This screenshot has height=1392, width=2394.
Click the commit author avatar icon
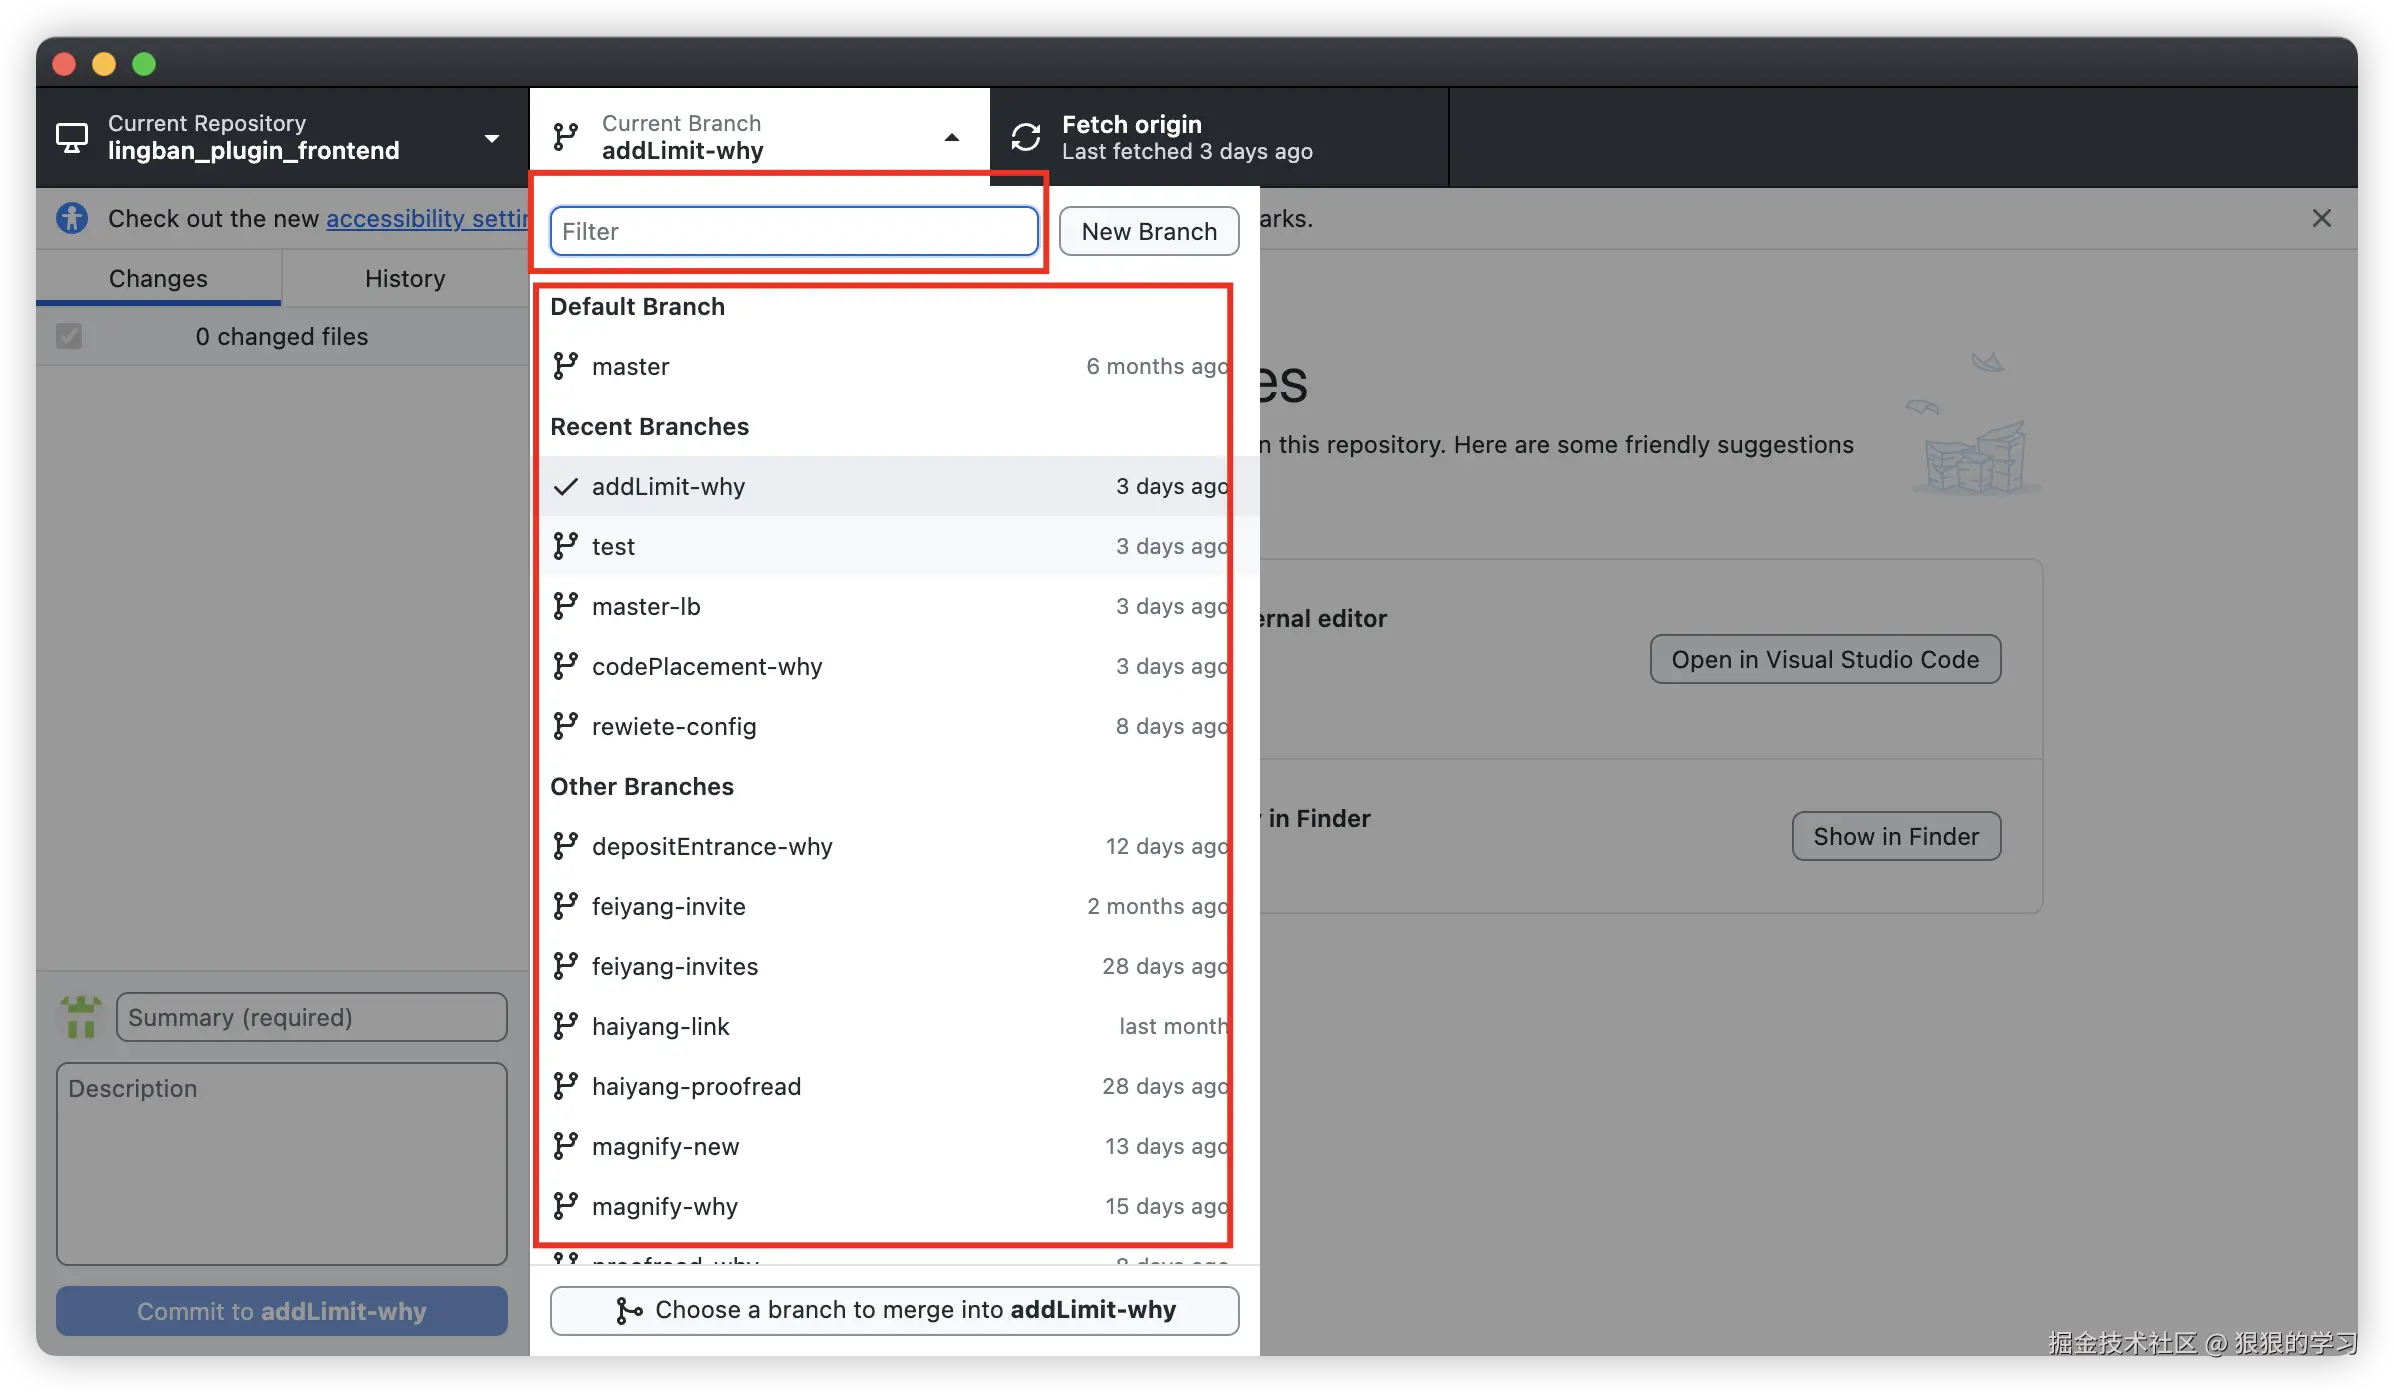(x=81, y=1017)
